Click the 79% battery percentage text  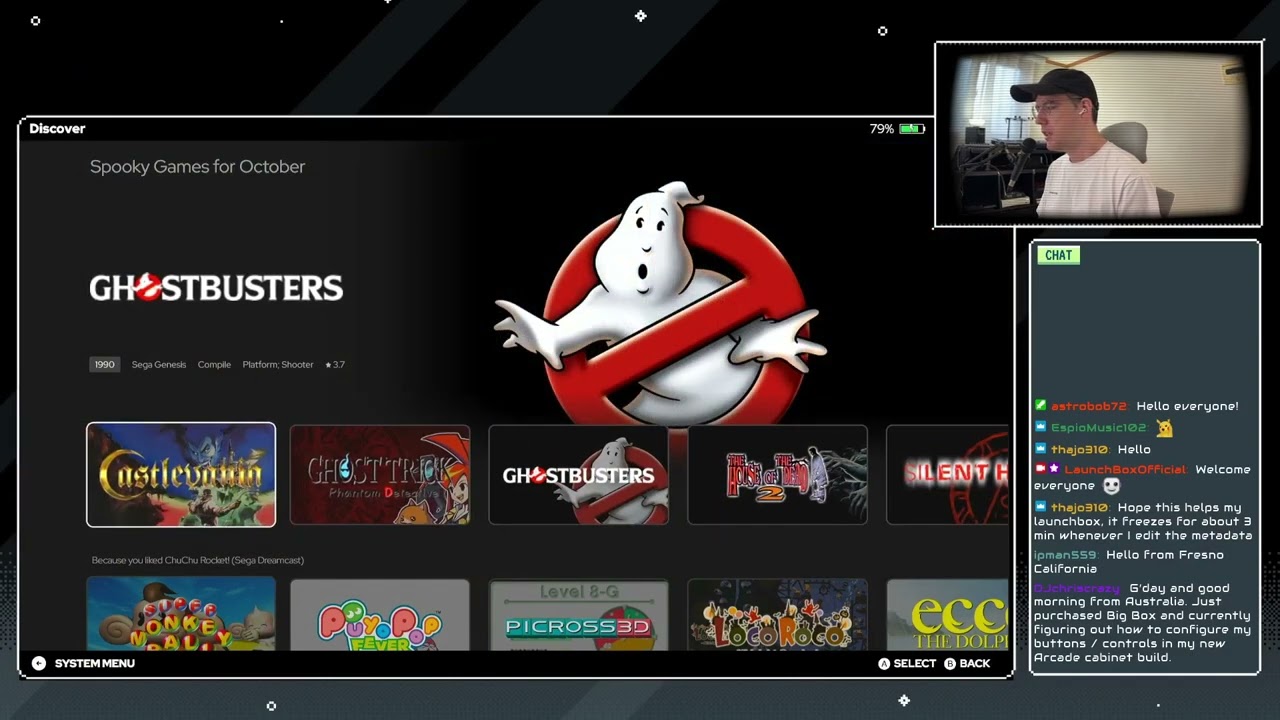click(881, 129)
